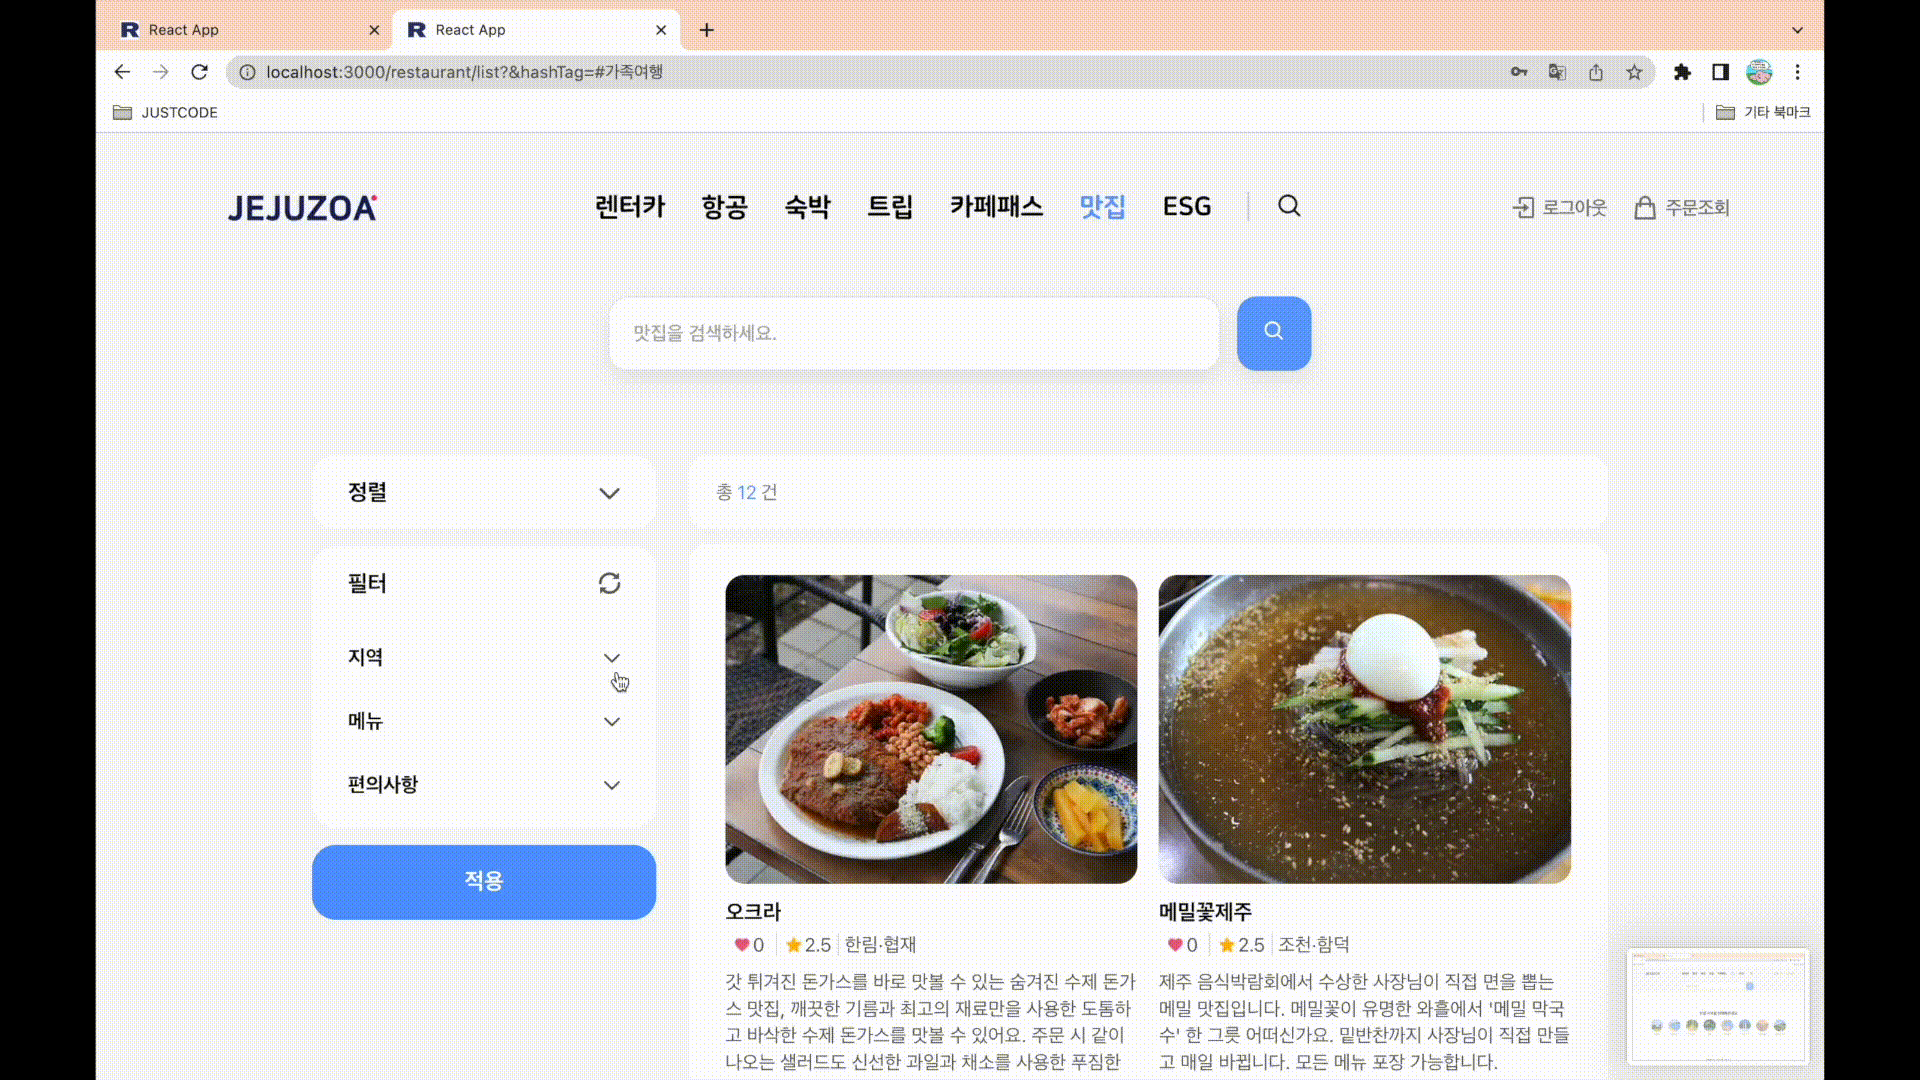
Task: Open Chrome three-dot menu
Action: pos(1797,72)
